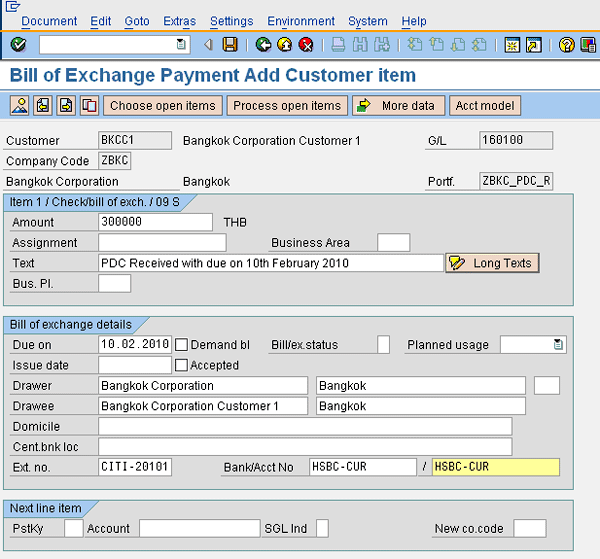
Task: Open the Extras menu
Action: point(180,21)
